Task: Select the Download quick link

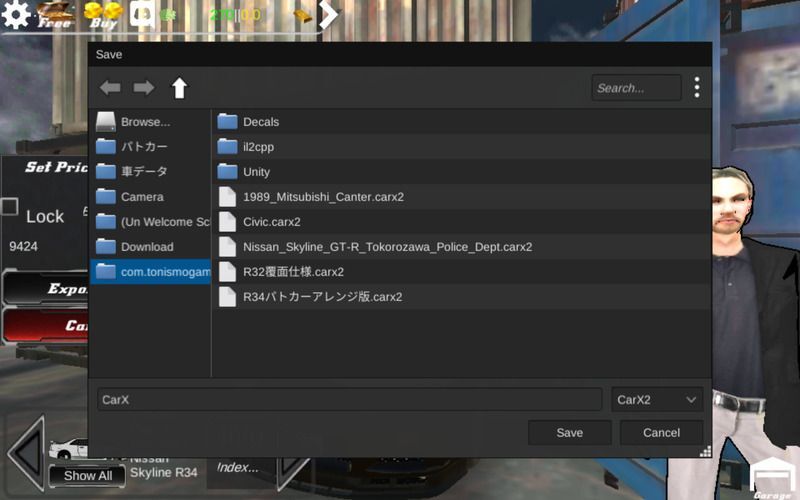Action: 147,247
